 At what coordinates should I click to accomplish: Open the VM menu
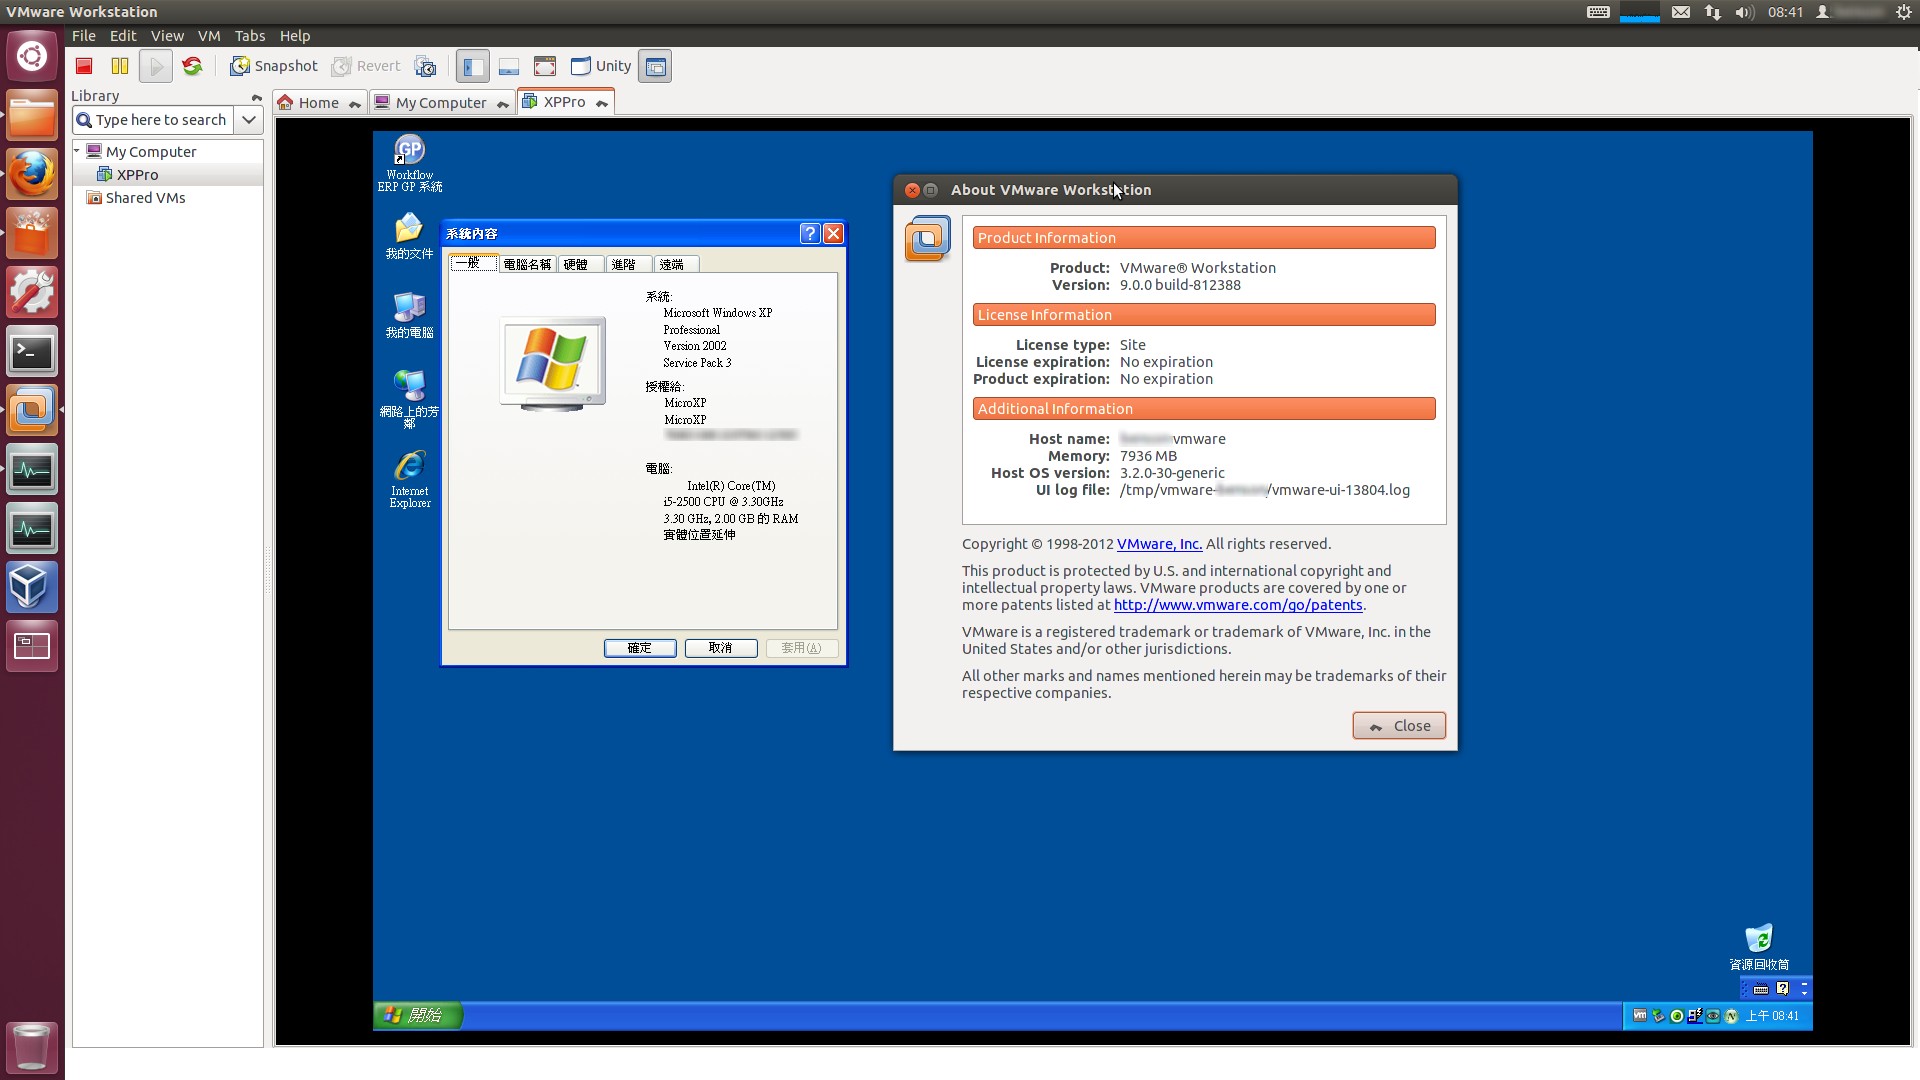(x=209, y=35)
